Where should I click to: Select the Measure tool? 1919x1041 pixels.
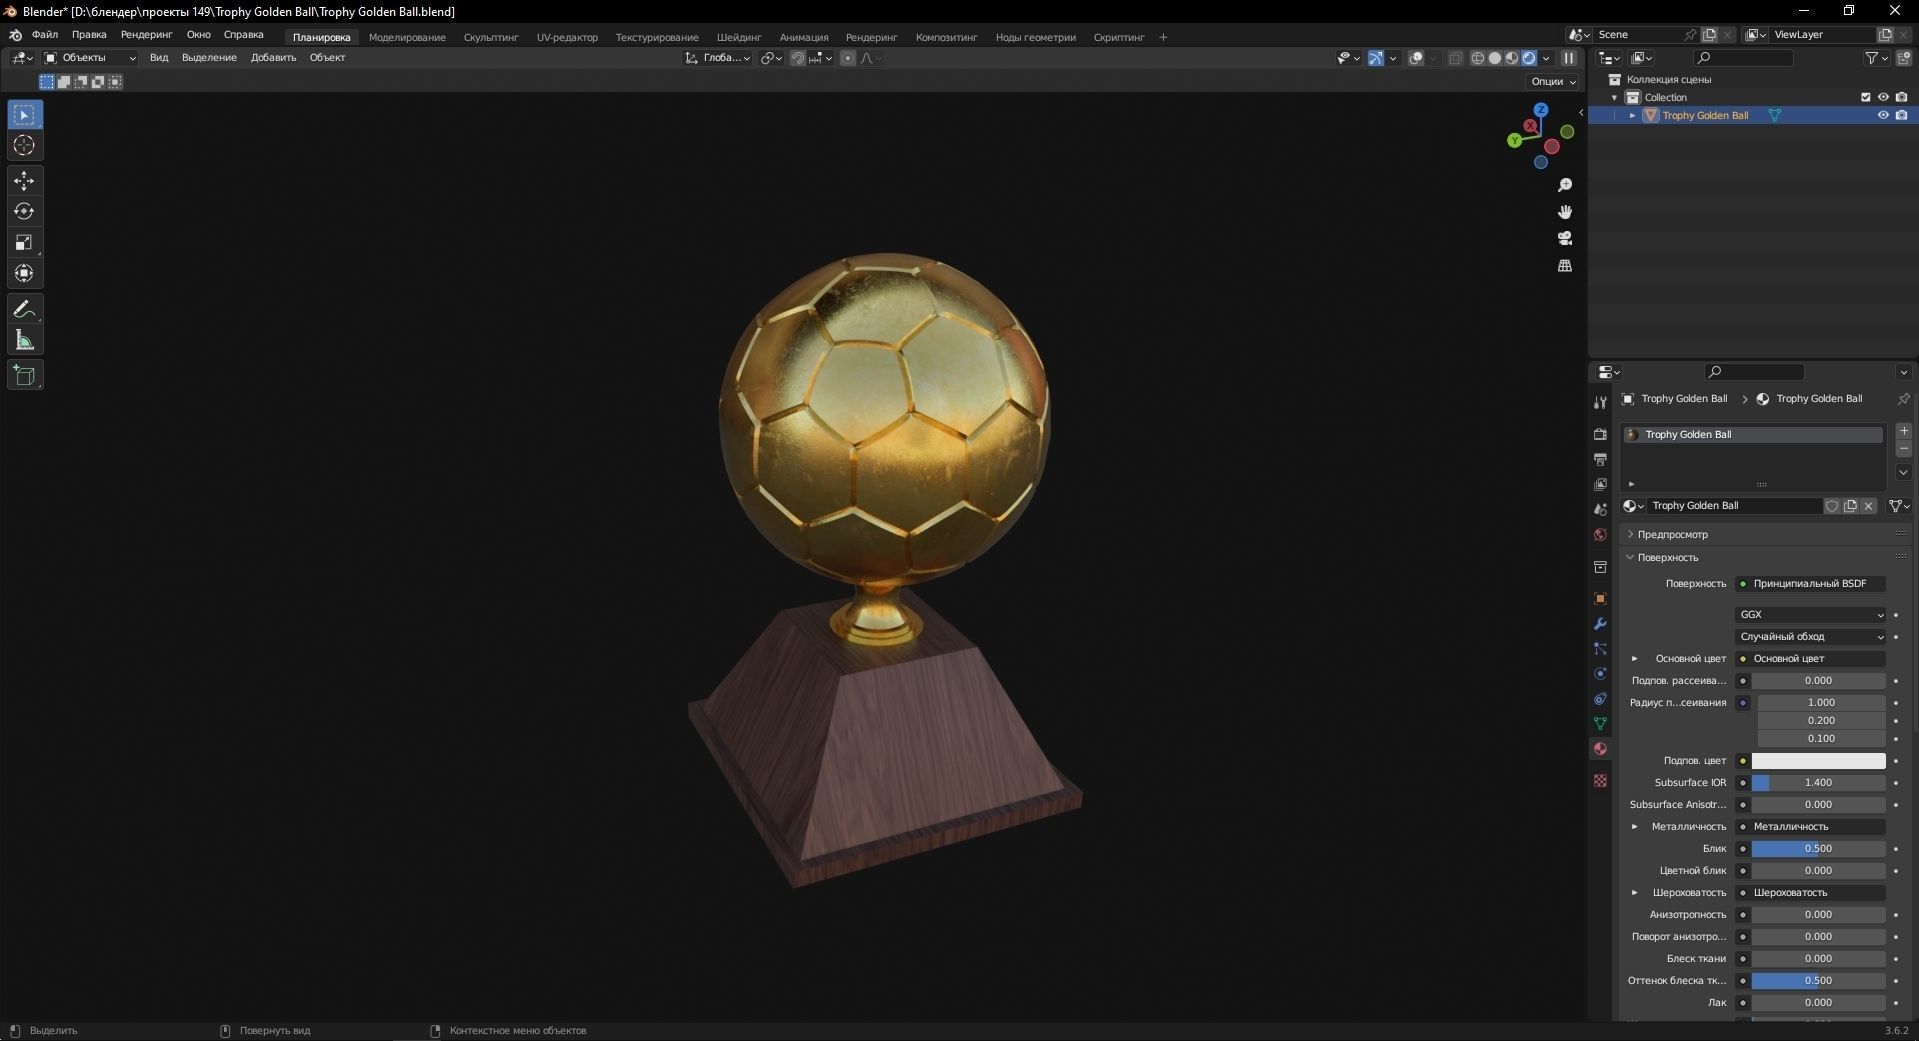pos(25,340)
